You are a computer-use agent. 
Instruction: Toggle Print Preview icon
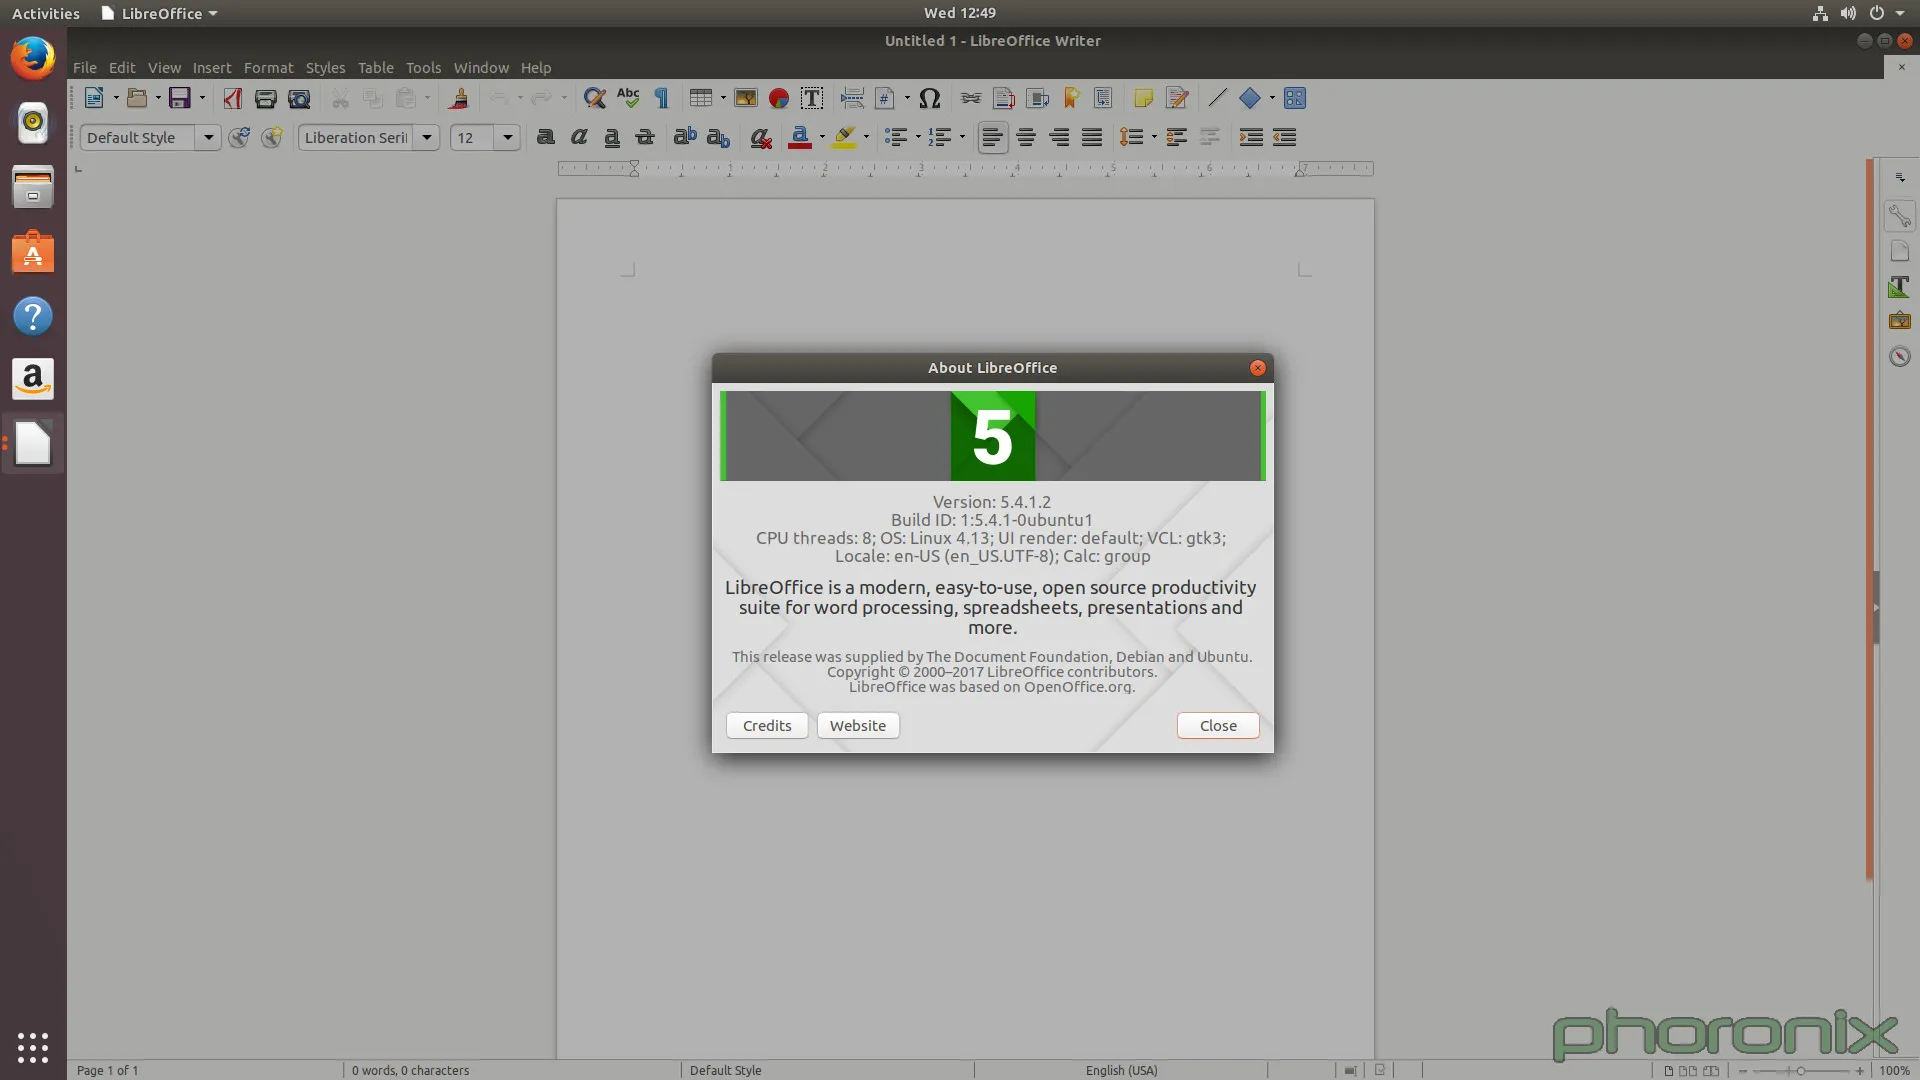299,98
